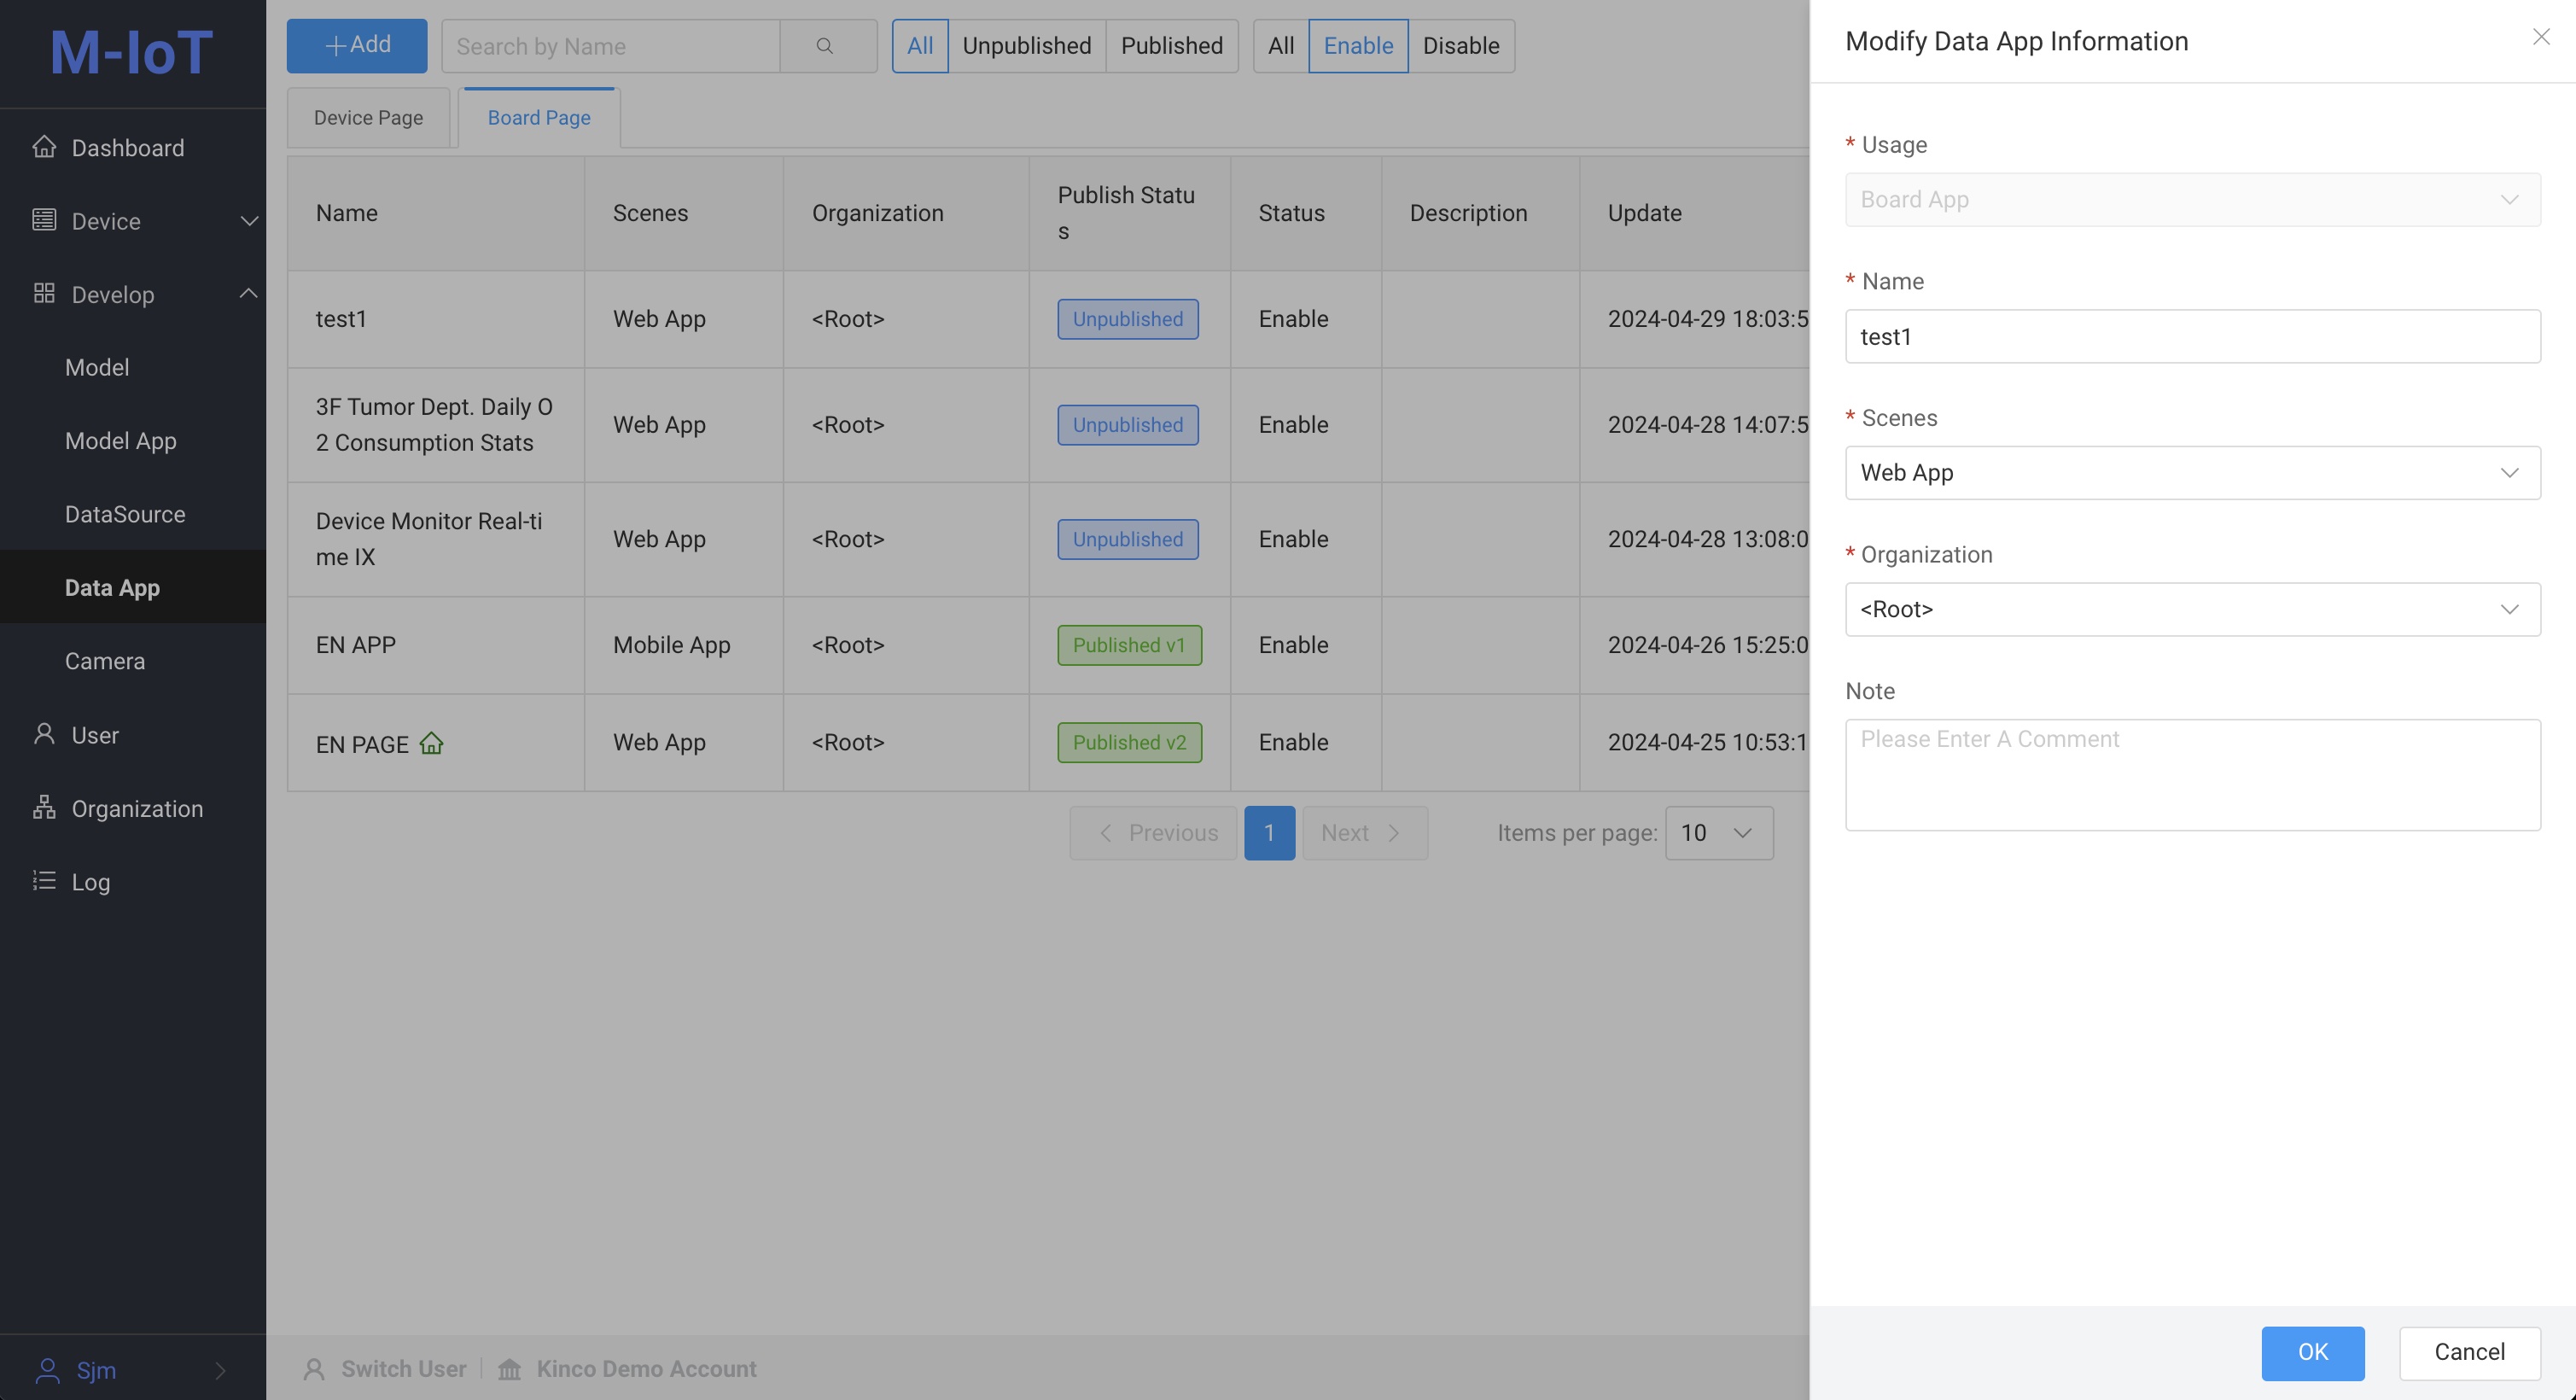Image resolution: width=2576 pixels, height=1400 pixels.
Task: Click the User person icon in sidebar
Action: pyautogui.click(x=44, y=734)
